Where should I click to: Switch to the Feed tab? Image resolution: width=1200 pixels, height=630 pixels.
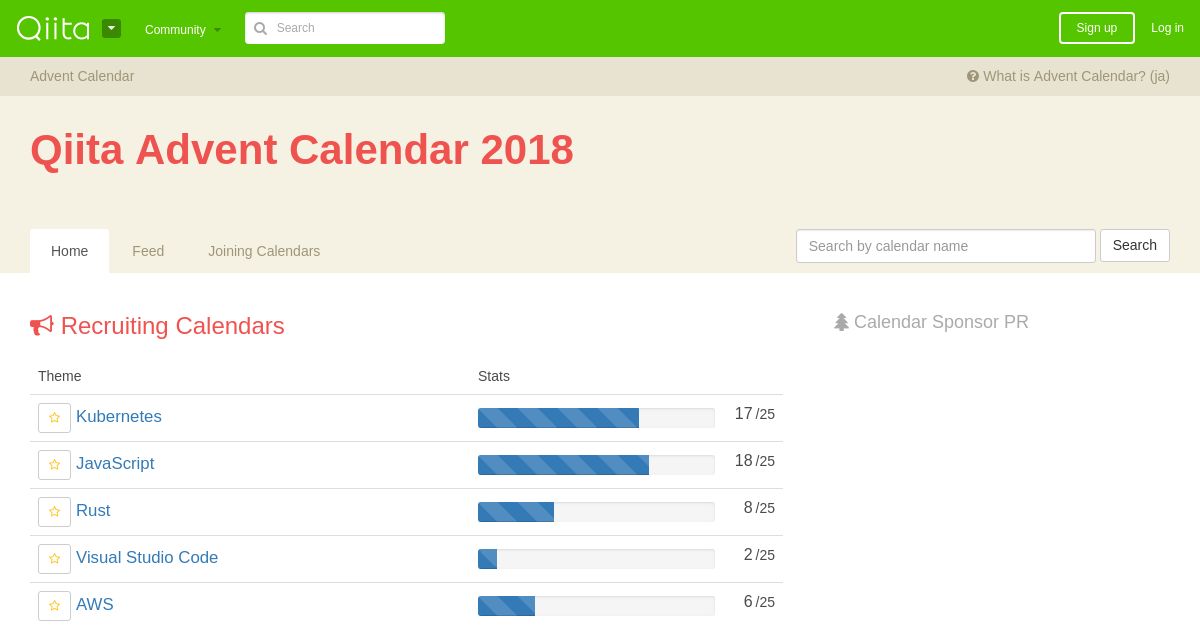click(148, 251)
